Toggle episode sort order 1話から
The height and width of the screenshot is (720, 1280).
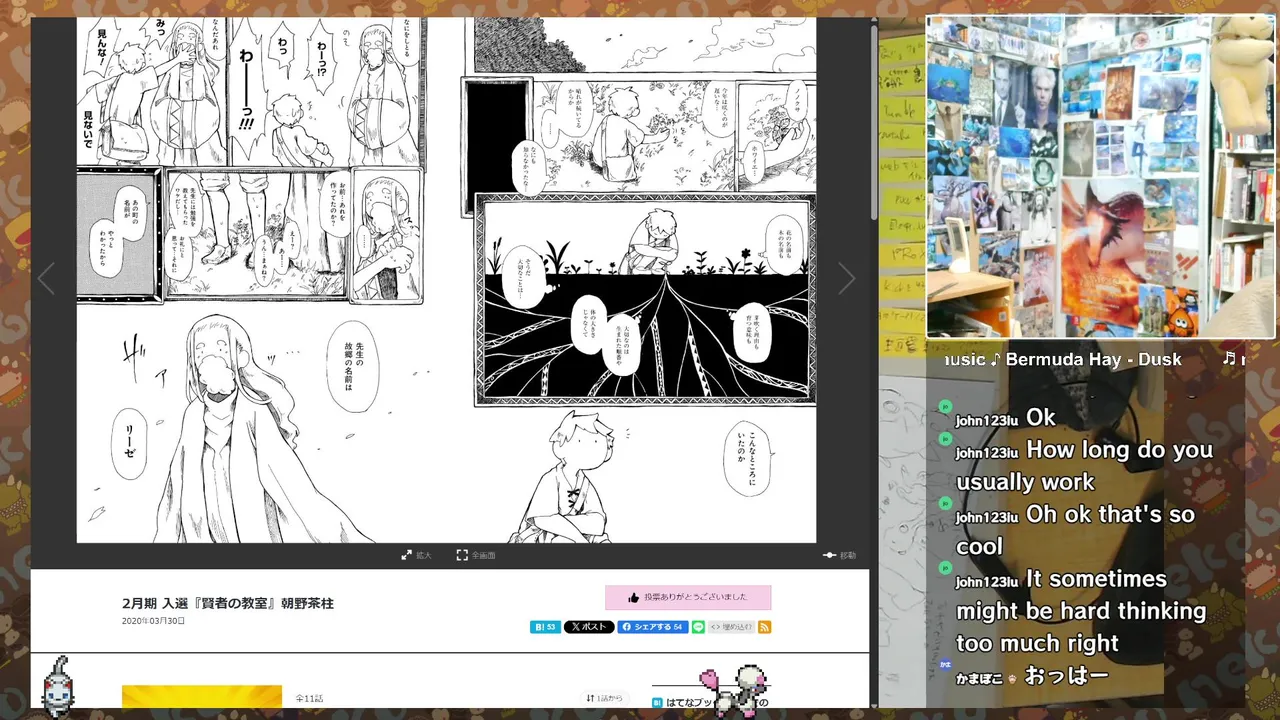click(604, 698)
